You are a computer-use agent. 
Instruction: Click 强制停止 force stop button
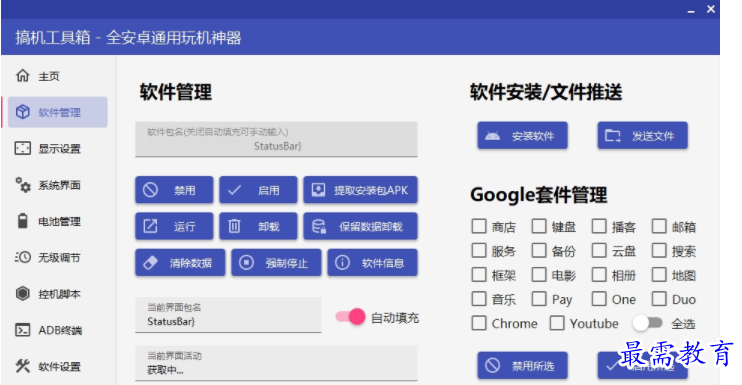point(276,262)
